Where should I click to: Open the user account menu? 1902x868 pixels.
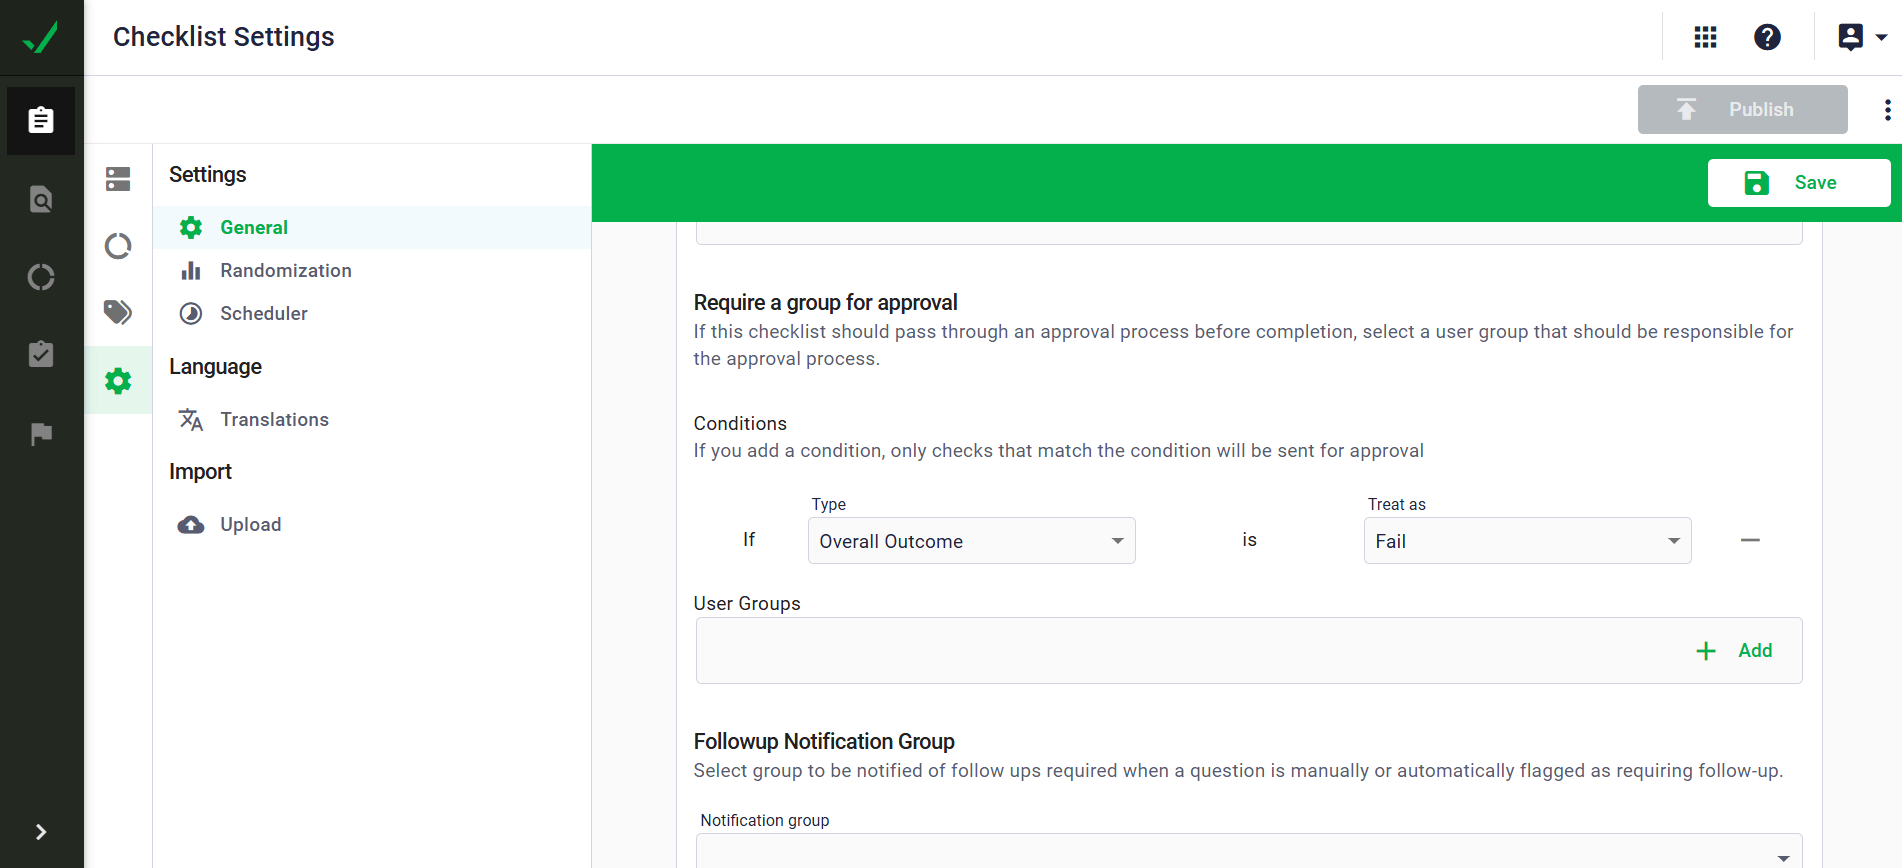1861,37
